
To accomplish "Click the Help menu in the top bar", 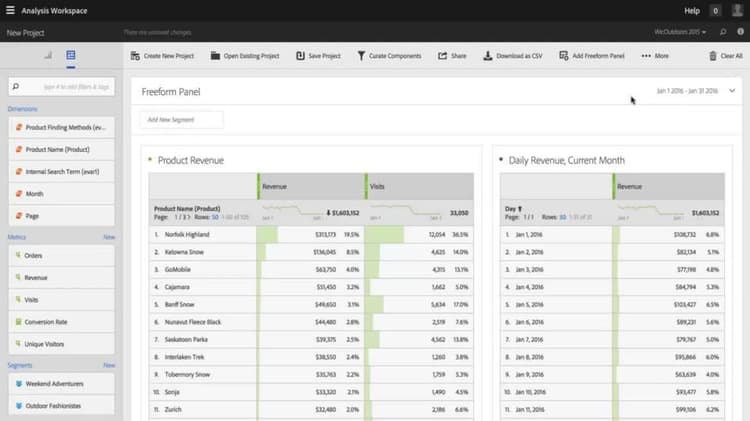I will [x=692, y=11].
